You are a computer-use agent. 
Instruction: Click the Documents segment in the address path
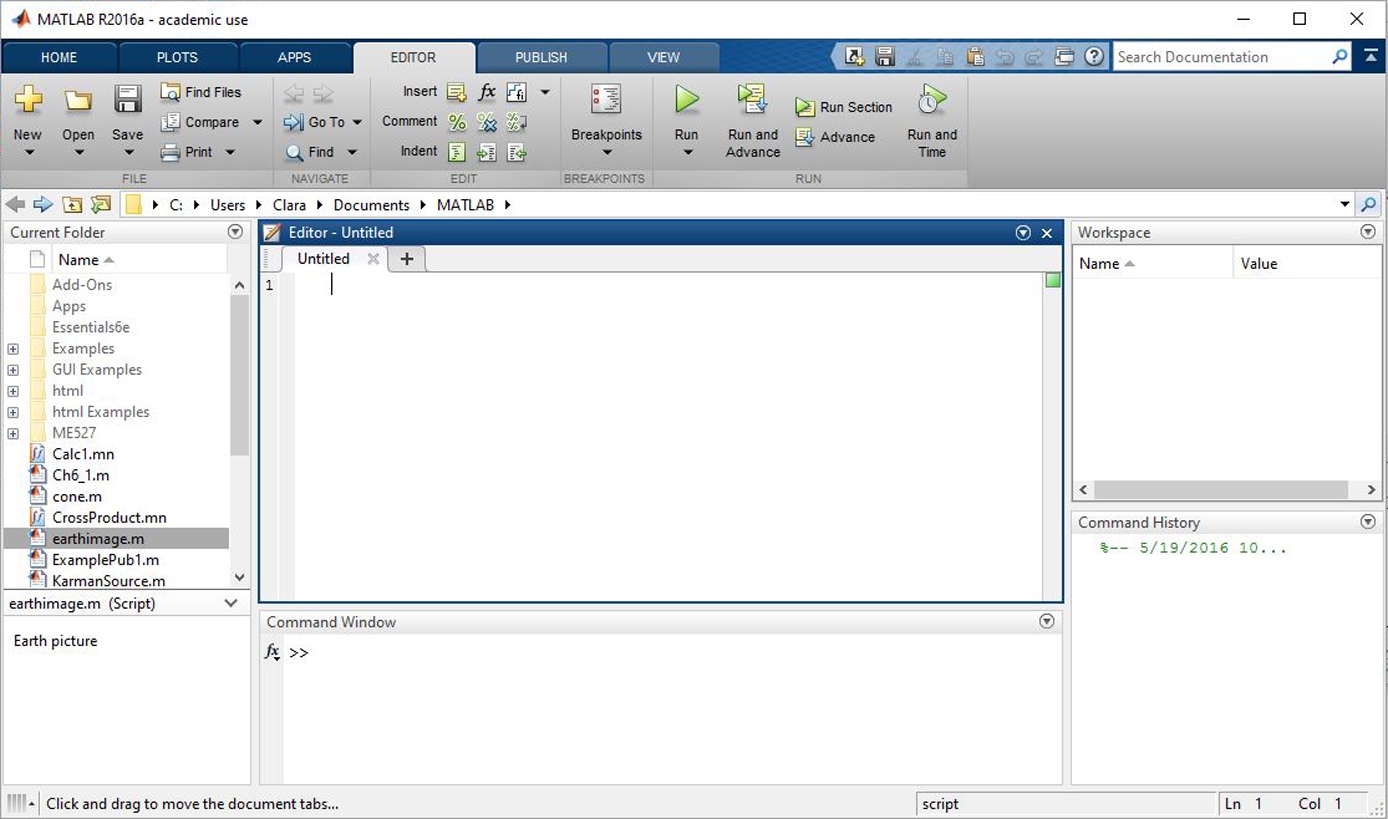click(371, 205)
